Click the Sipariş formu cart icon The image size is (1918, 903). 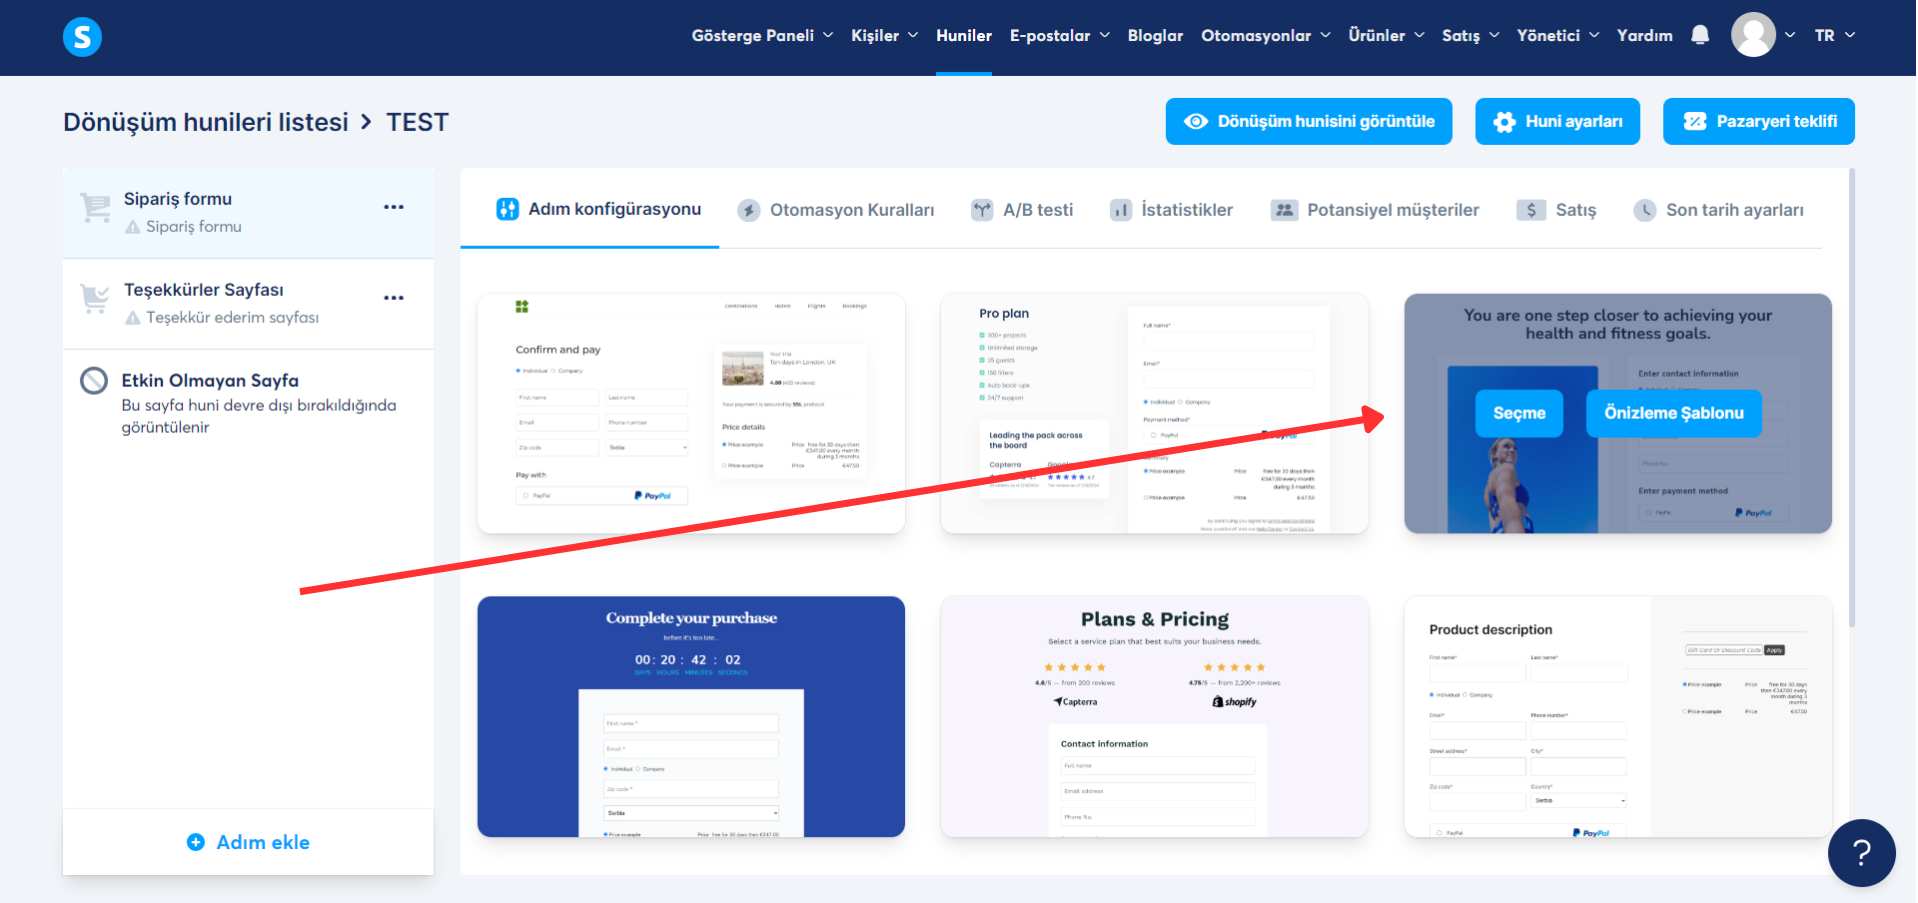click(96, 208)
